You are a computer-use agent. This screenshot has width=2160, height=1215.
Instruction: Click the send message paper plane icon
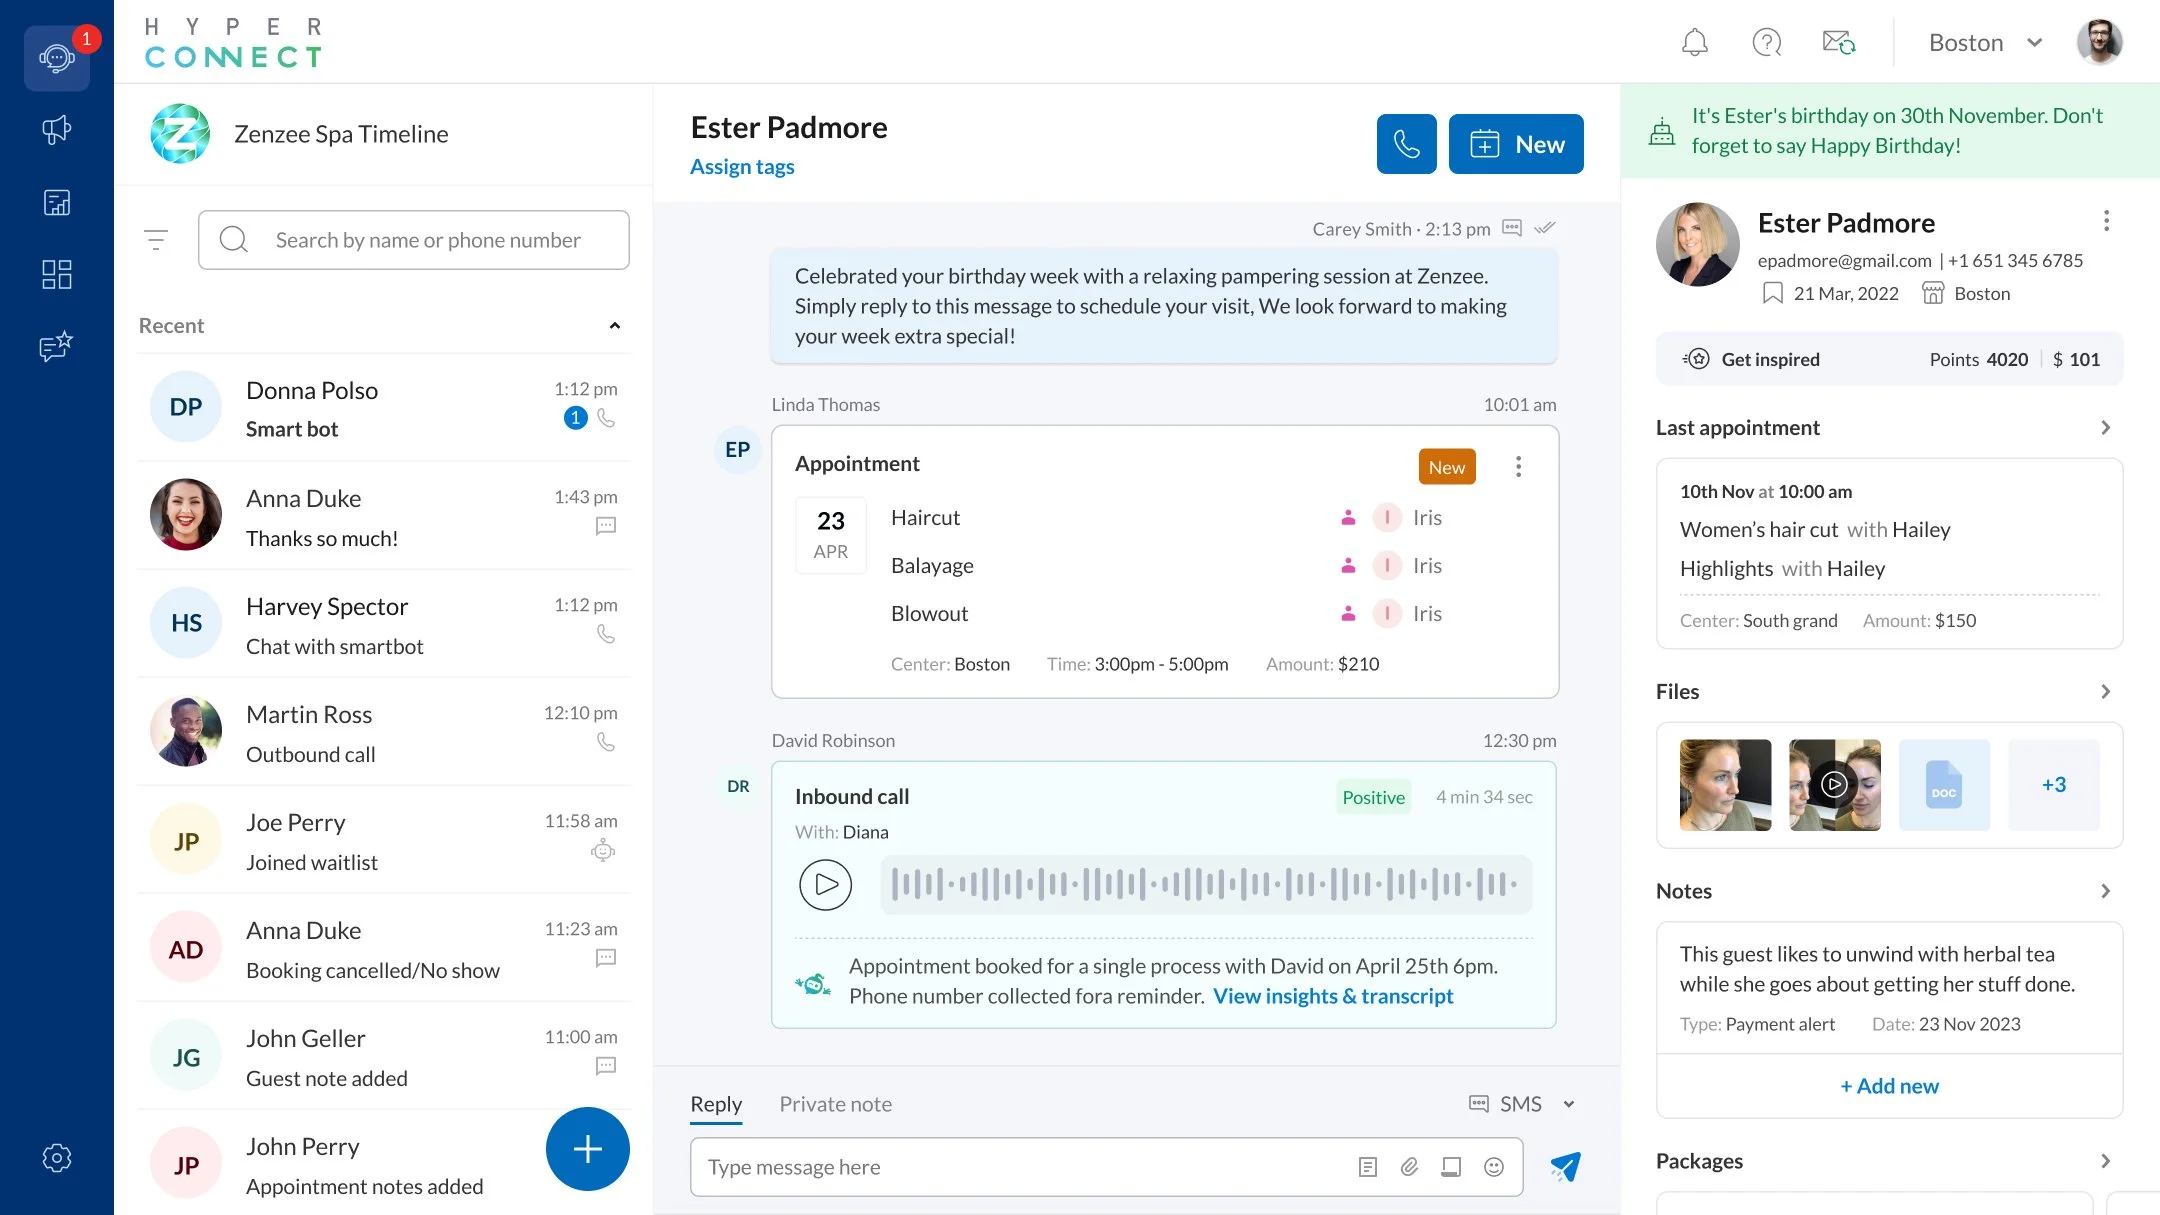coord(1564,1167)
